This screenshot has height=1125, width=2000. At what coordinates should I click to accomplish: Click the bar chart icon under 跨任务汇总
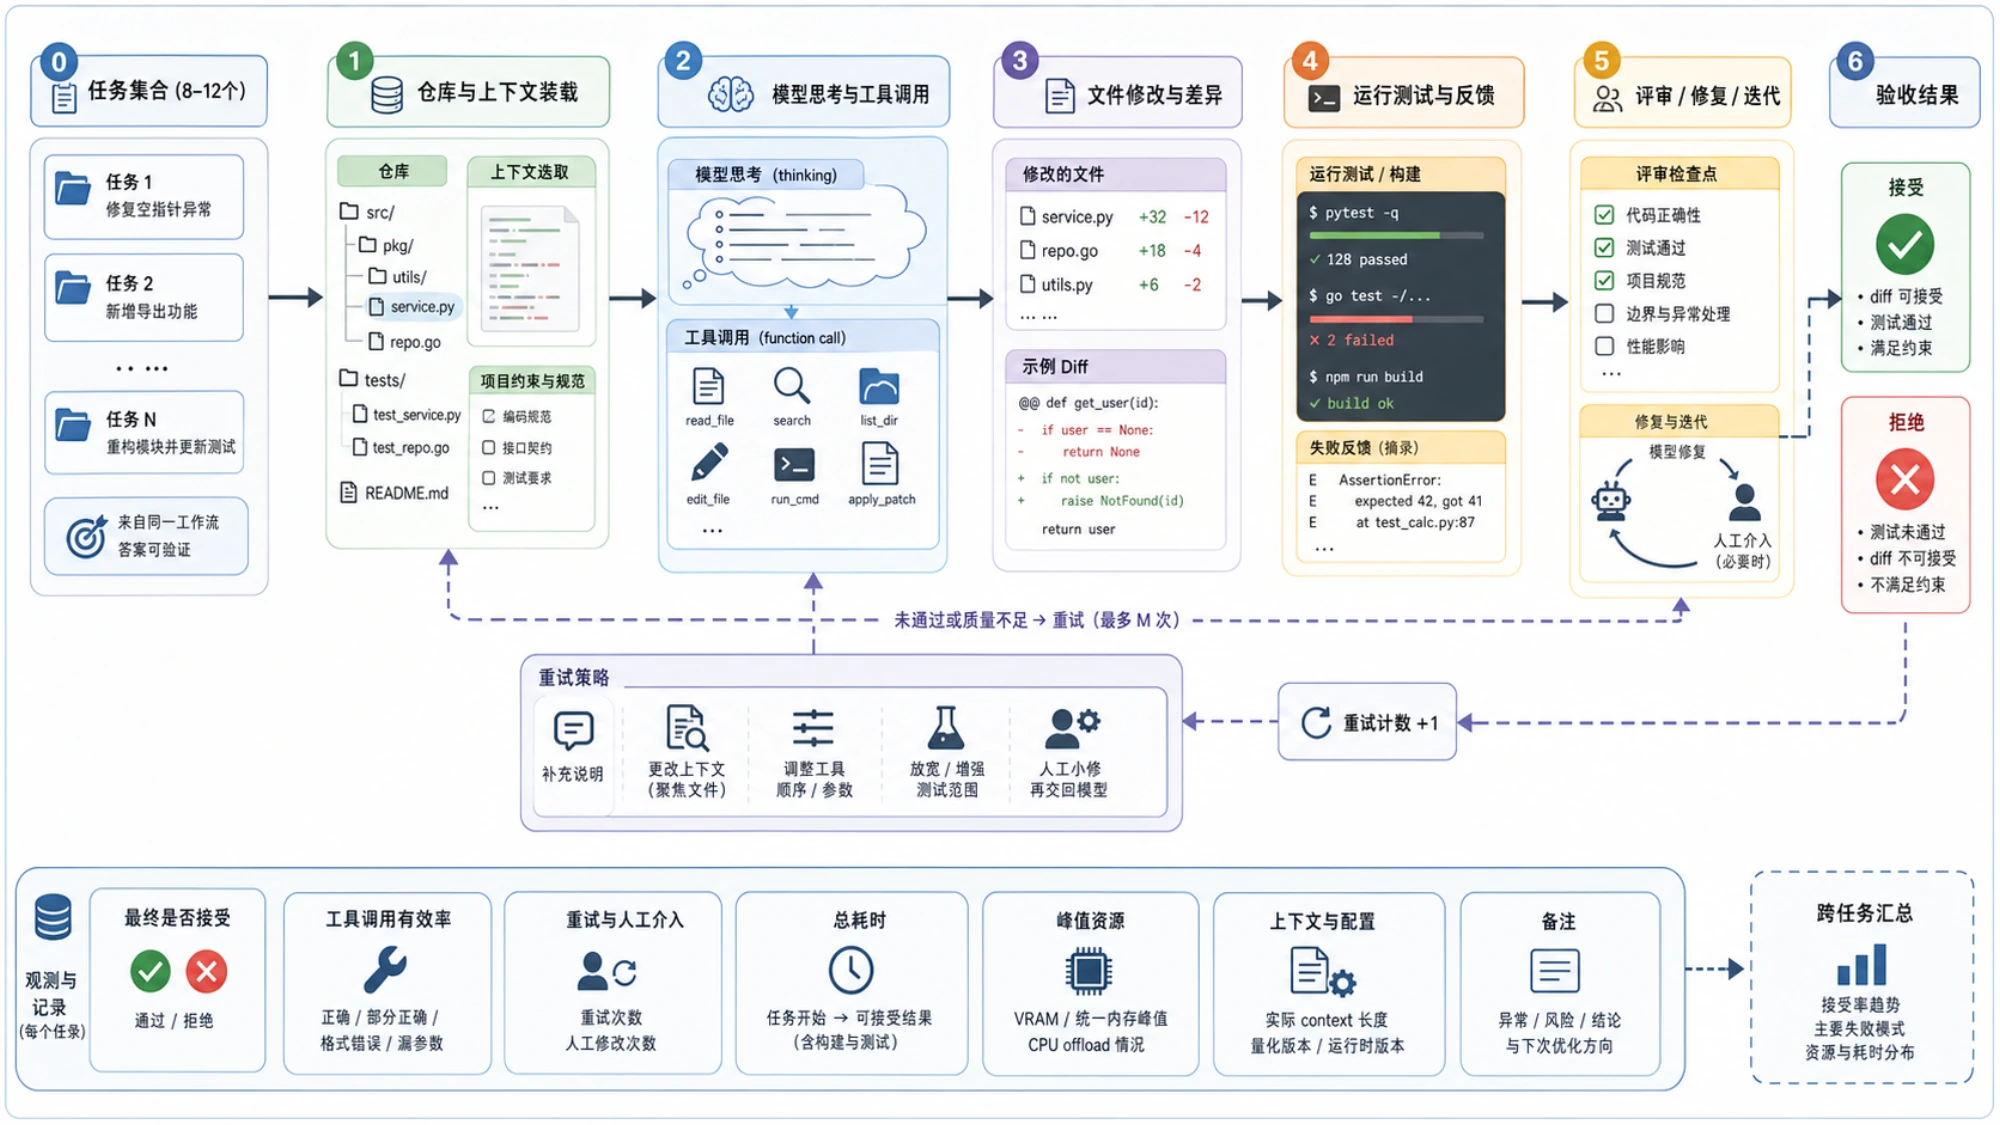tap(1861, 965)
